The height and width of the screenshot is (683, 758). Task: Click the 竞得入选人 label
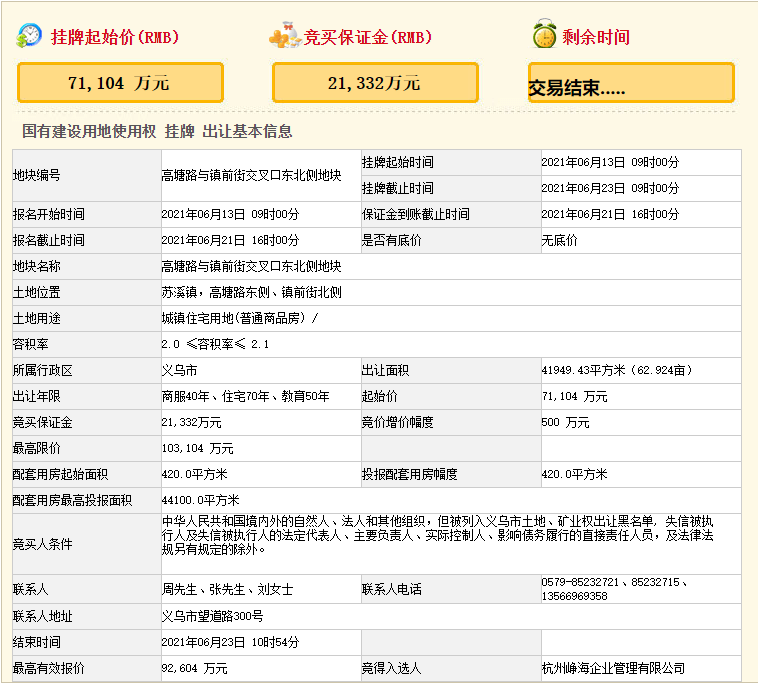pyautogui.click(x=392, y=669)
